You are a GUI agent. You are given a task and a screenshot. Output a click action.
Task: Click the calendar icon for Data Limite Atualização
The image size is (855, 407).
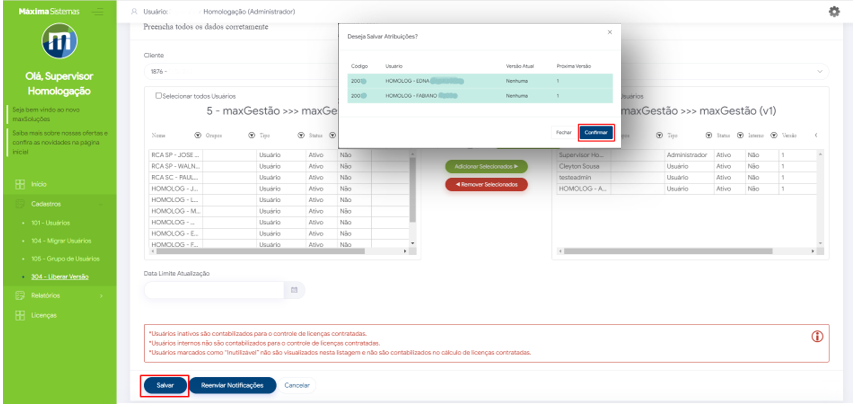click(x=295, y=290)
